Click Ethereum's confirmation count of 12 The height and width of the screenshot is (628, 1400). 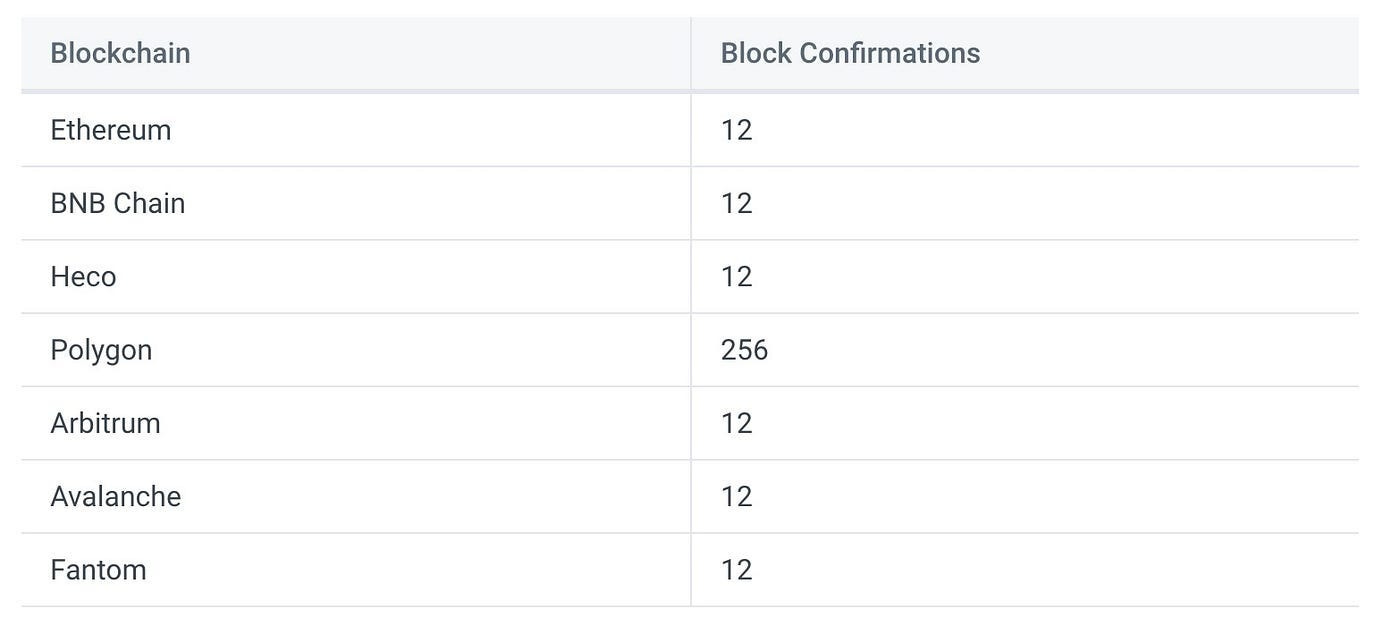pos(736,130)
